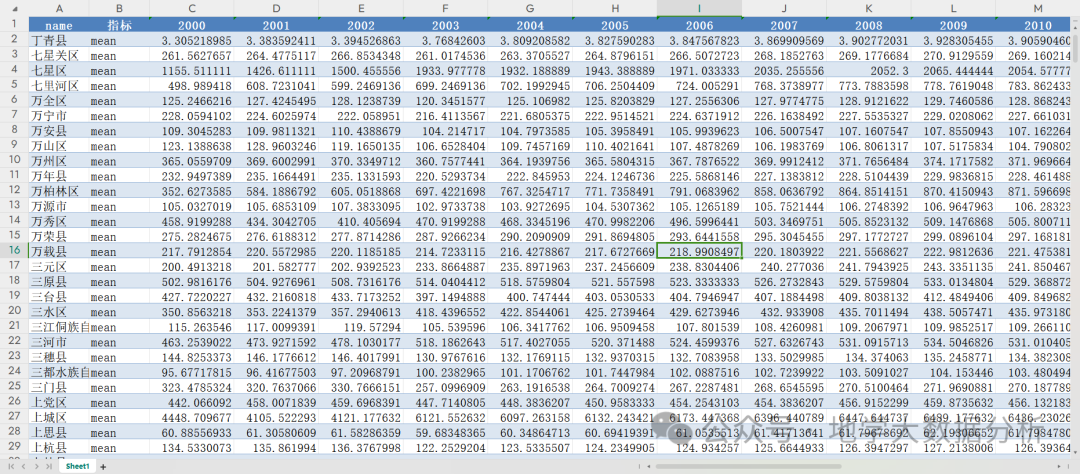Click cell with value 442.066092
1080x474 pixels.
click(191, 401)
